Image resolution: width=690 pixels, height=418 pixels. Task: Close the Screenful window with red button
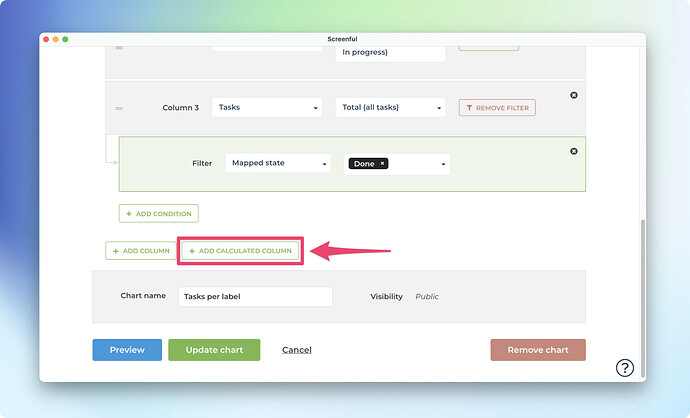(x=46, y=39)
